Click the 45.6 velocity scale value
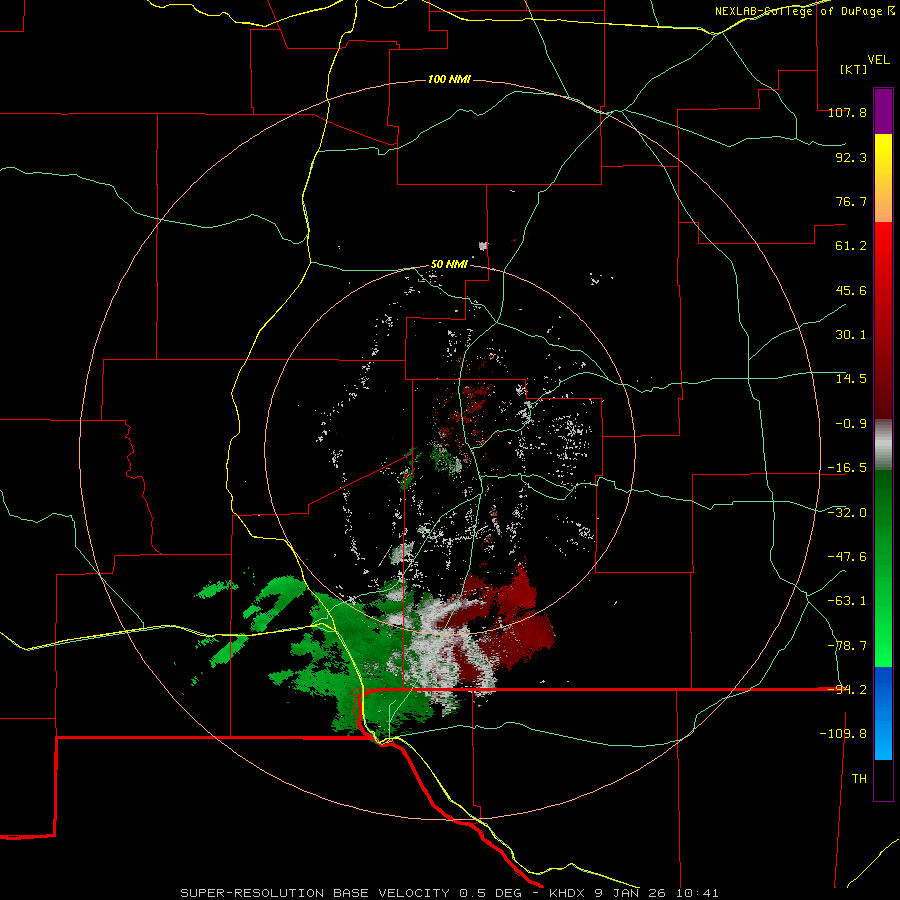900x900 pixels. [x=851, y=290]
